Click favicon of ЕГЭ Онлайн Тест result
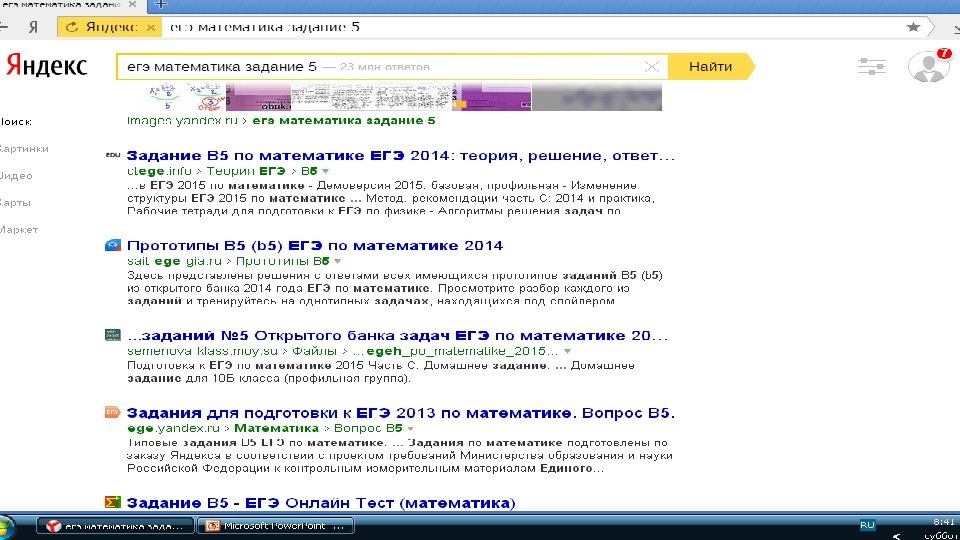 pyautogui.click(x=113, y=502)
